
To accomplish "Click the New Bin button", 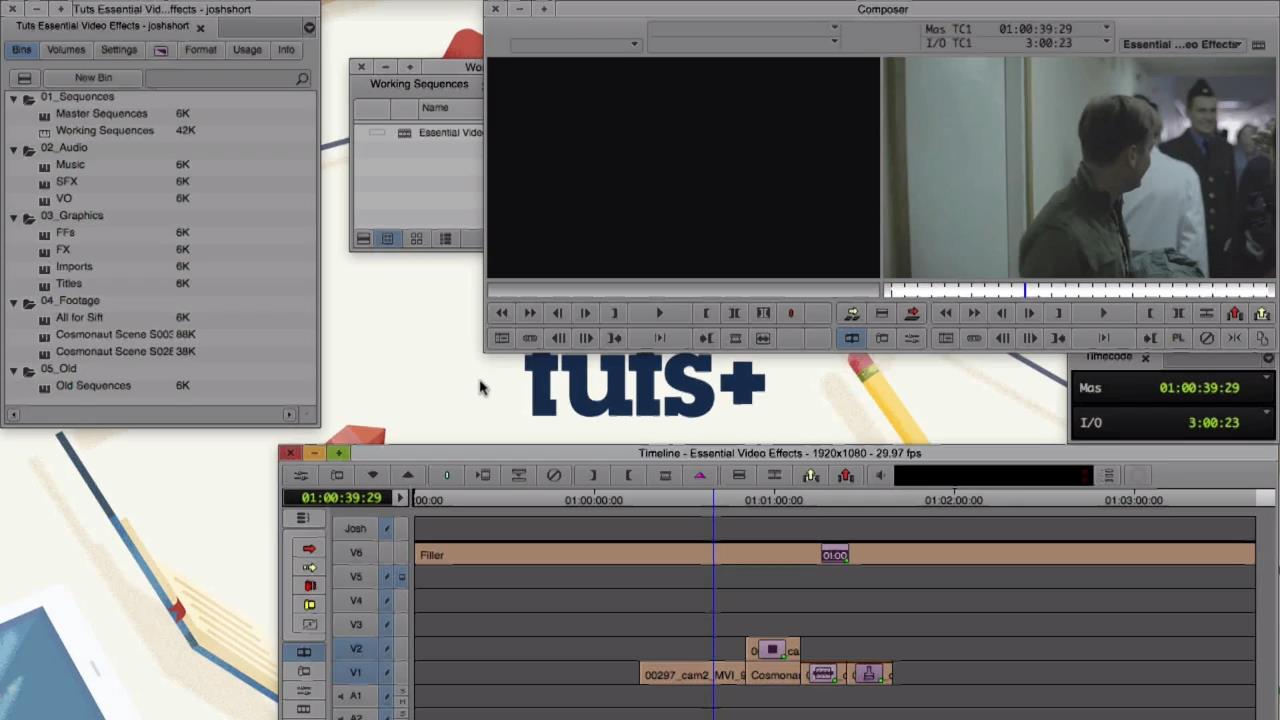I will [x=93, y=78].
